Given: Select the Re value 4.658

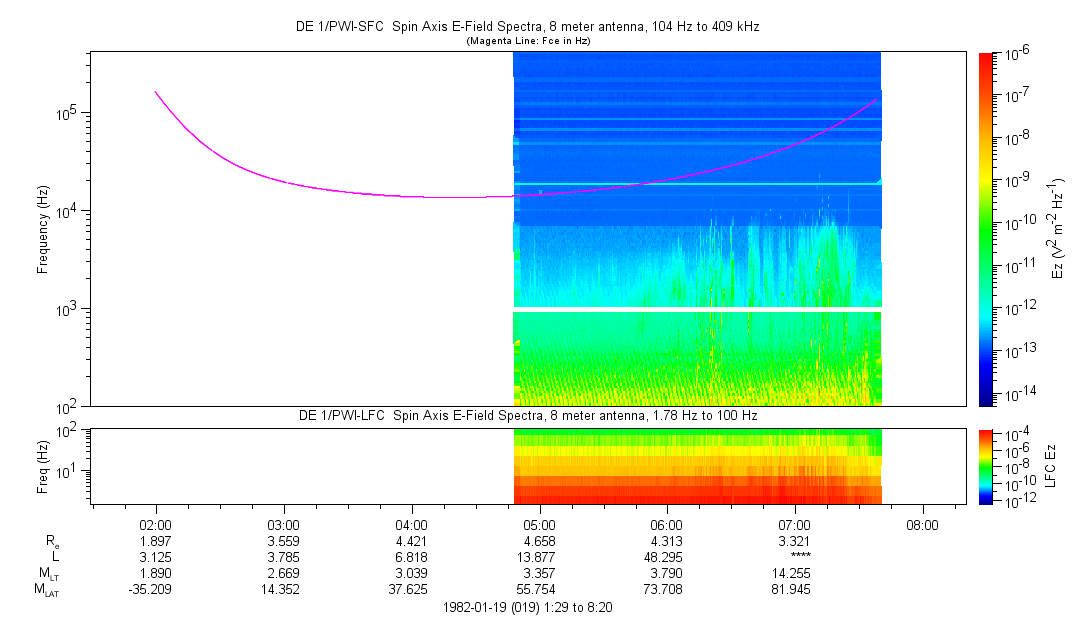Looking at the screenshot, I should click(539, 541).
